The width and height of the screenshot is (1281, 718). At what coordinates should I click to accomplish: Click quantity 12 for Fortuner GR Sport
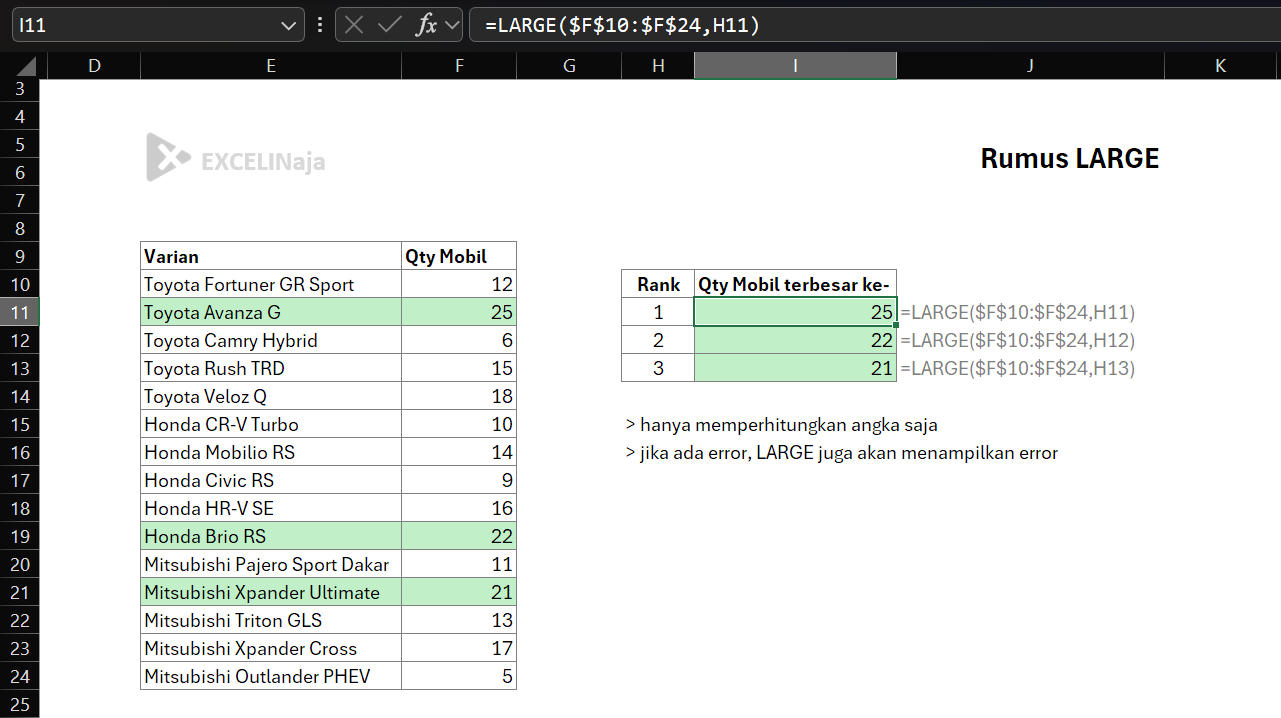tap(459, 284)
